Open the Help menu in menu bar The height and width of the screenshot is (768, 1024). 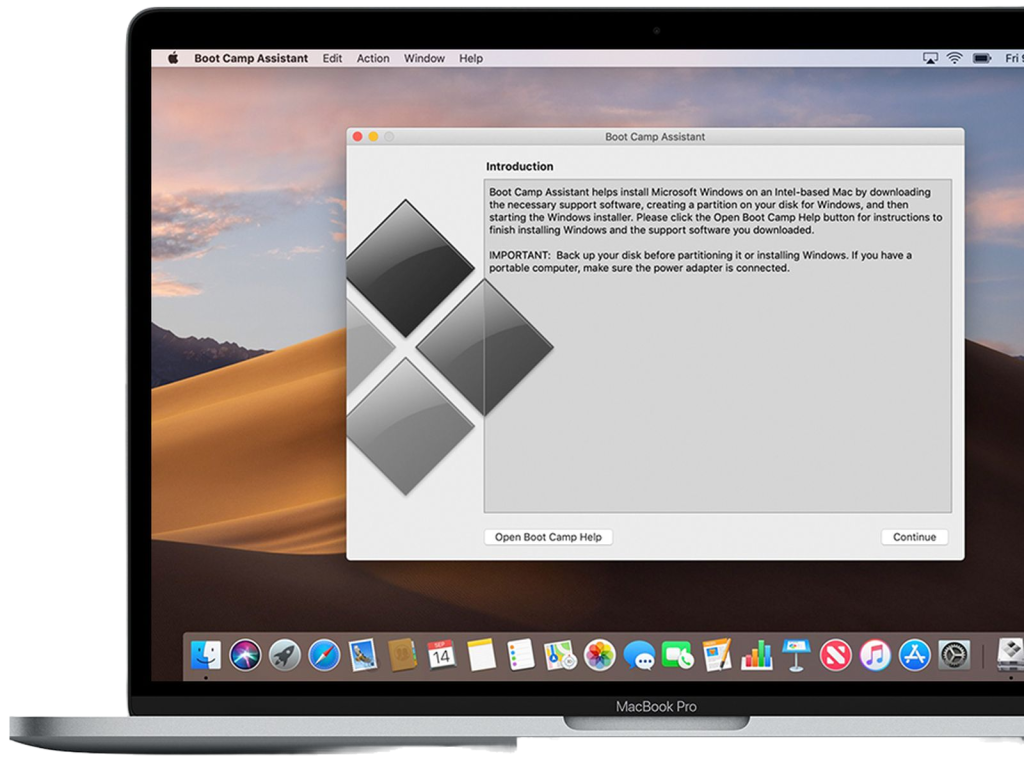471,58
